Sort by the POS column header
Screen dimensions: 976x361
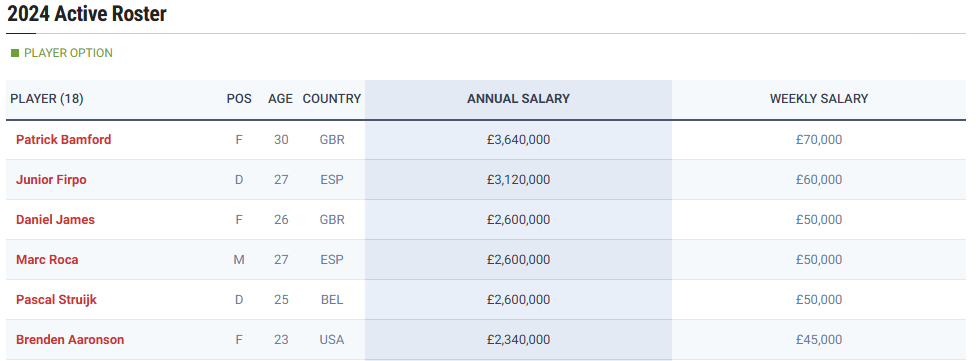pyautogui.click(x=239, y=99)
